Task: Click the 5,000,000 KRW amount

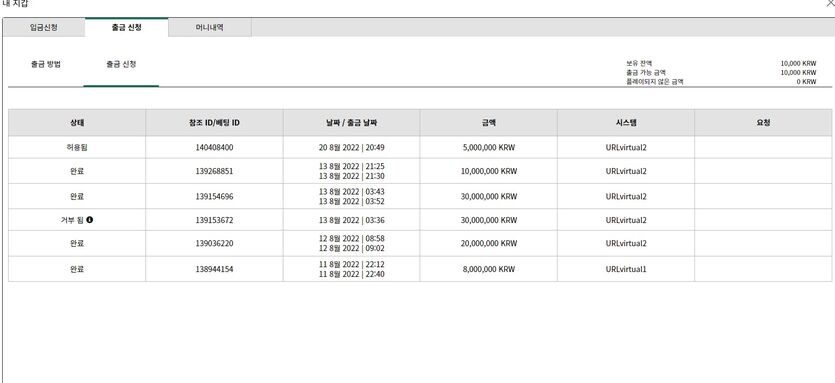Action: [489, 148]
